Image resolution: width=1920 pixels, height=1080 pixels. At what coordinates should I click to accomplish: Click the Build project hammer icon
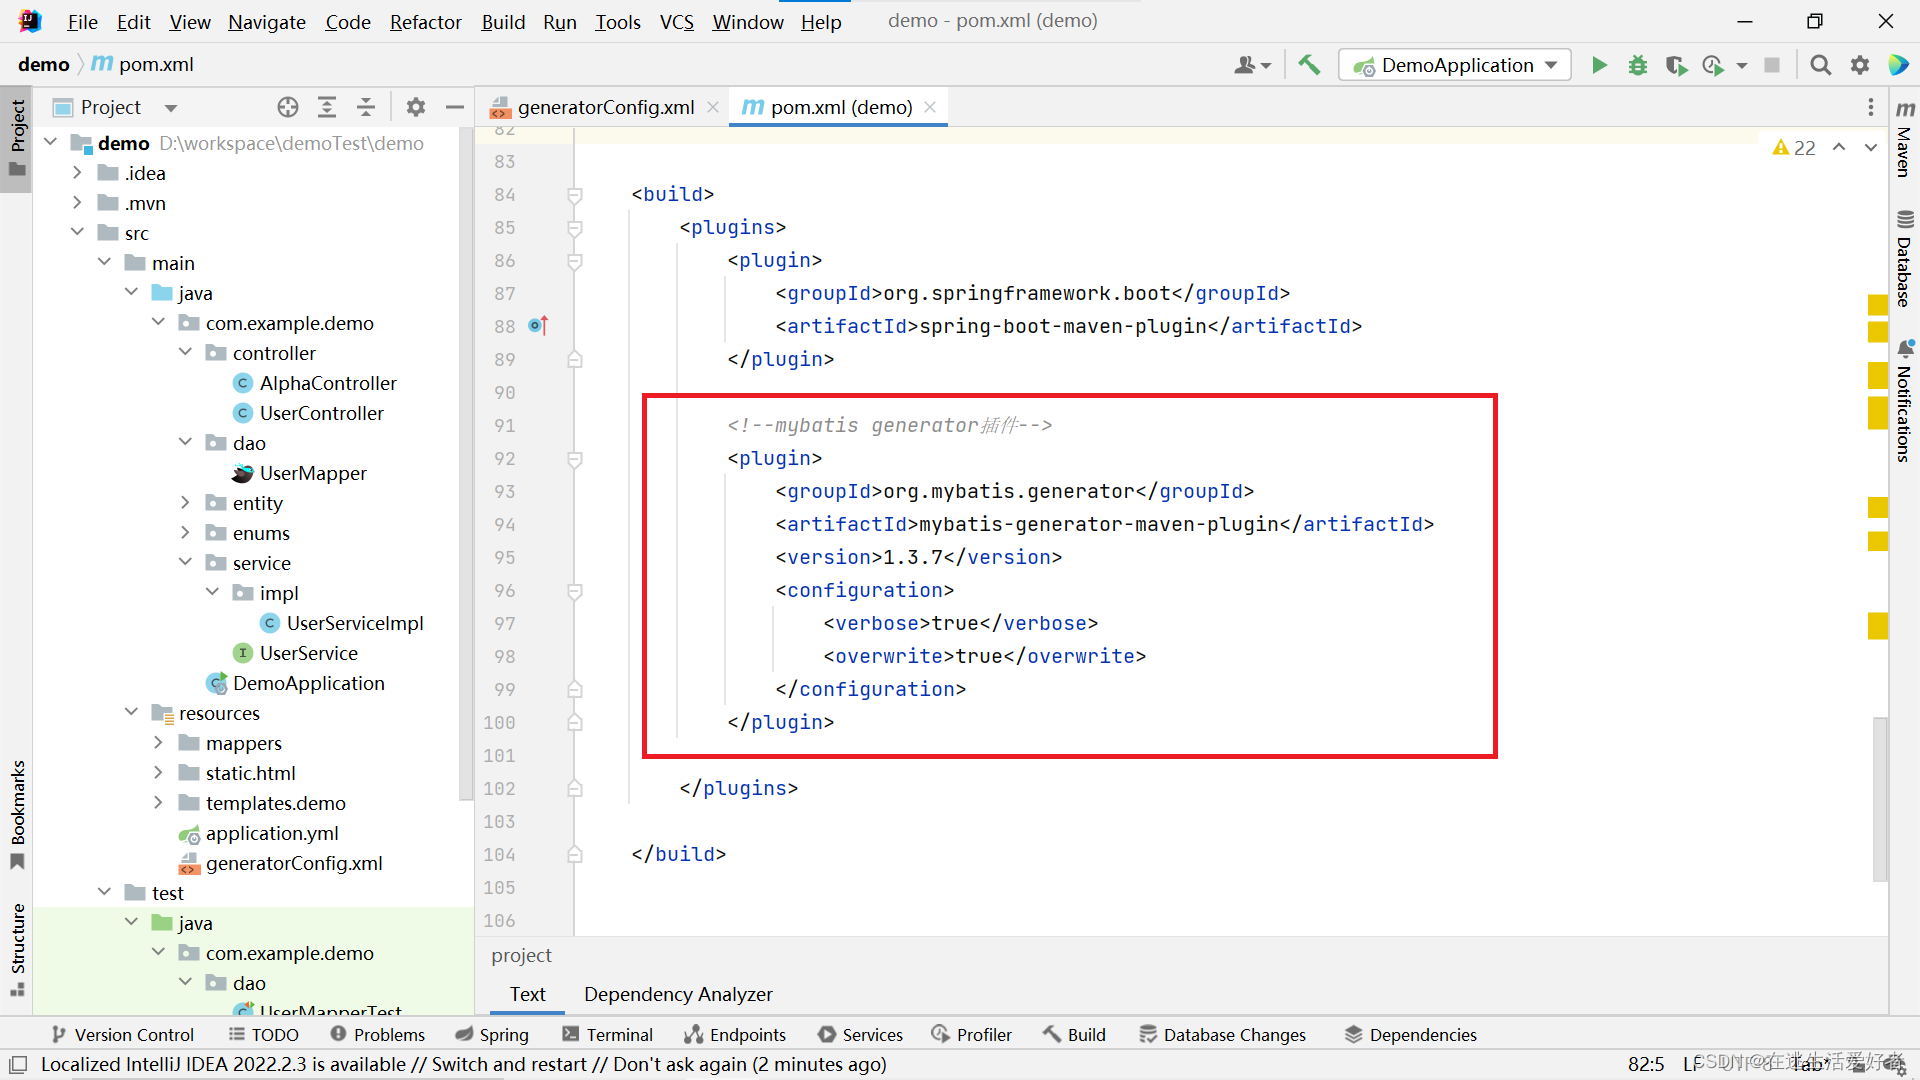click(1309, 66)
